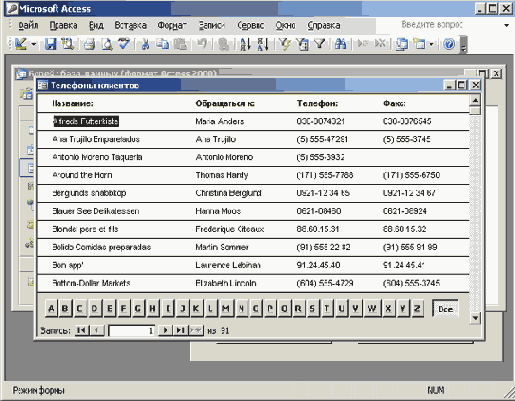515x401 pixels.
Task: Toggle the letter R filter button
Action: [x=298, y=308]
